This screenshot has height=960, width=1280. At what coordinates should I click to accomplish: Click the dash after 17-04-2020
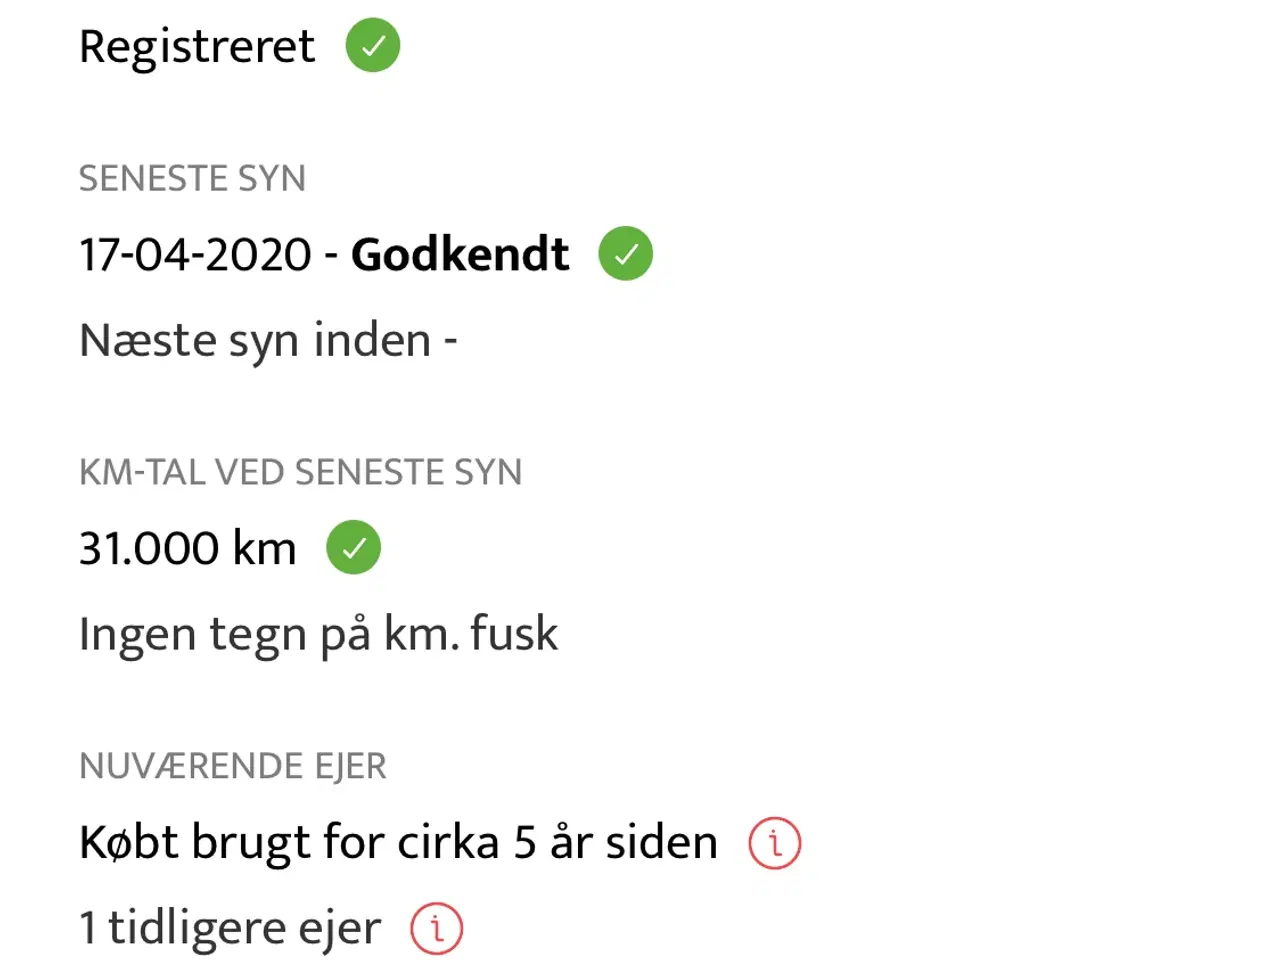tap(331, 257)
